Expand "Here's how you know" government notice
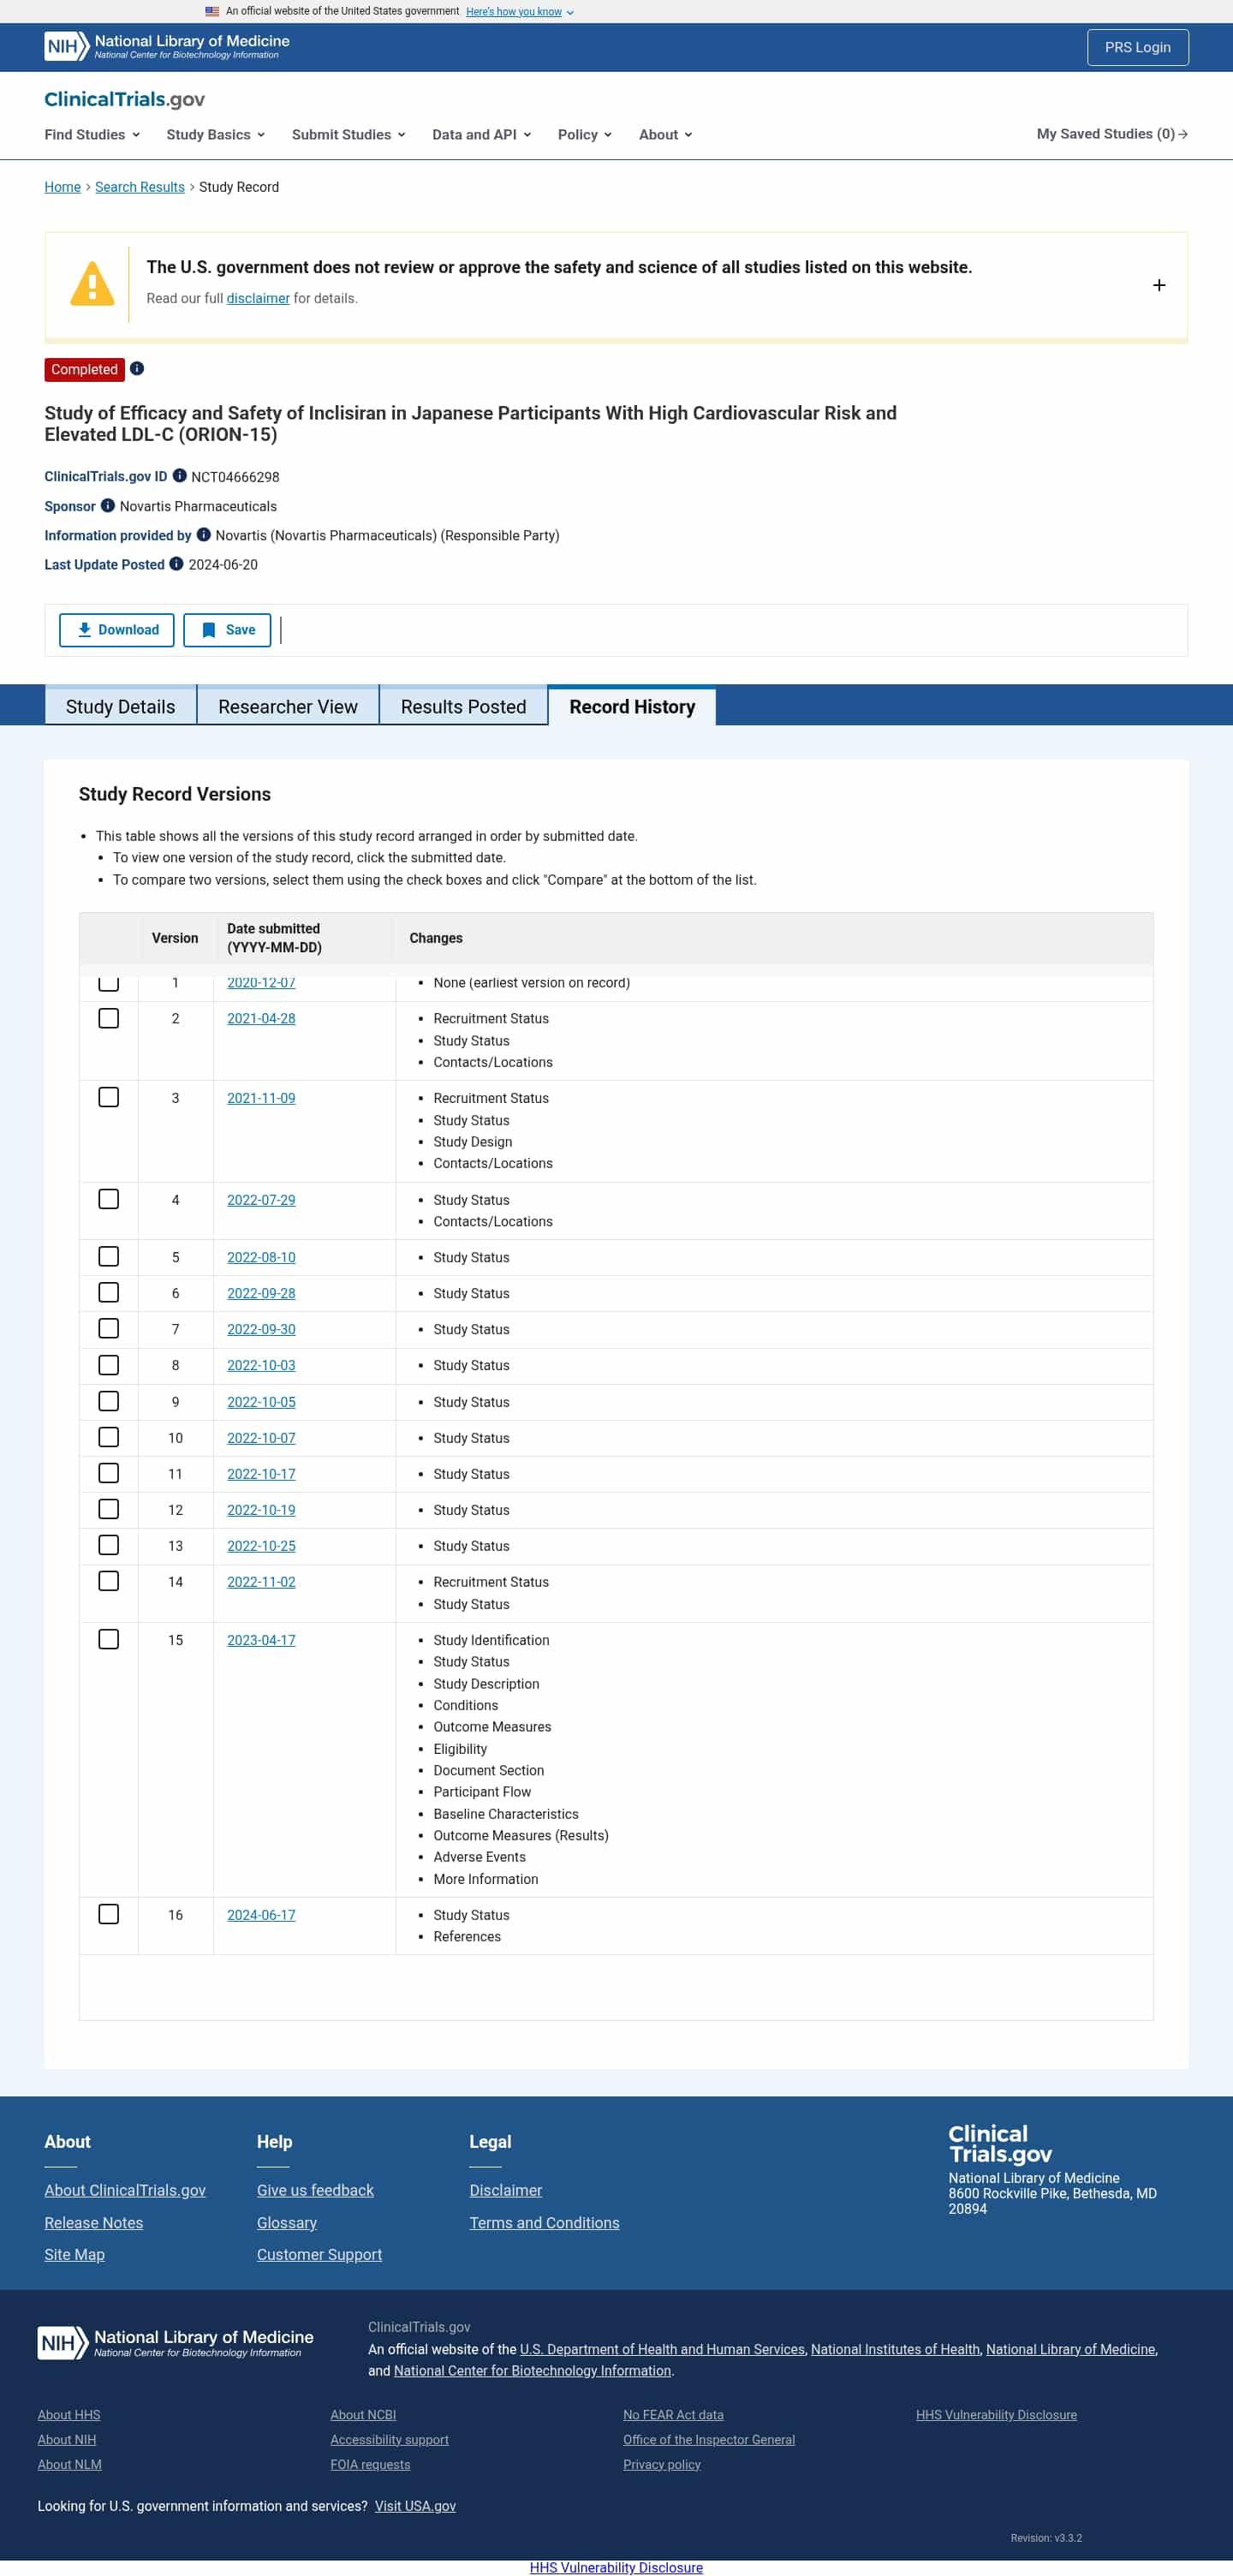 pyautogui.click(x=519, y=12)
